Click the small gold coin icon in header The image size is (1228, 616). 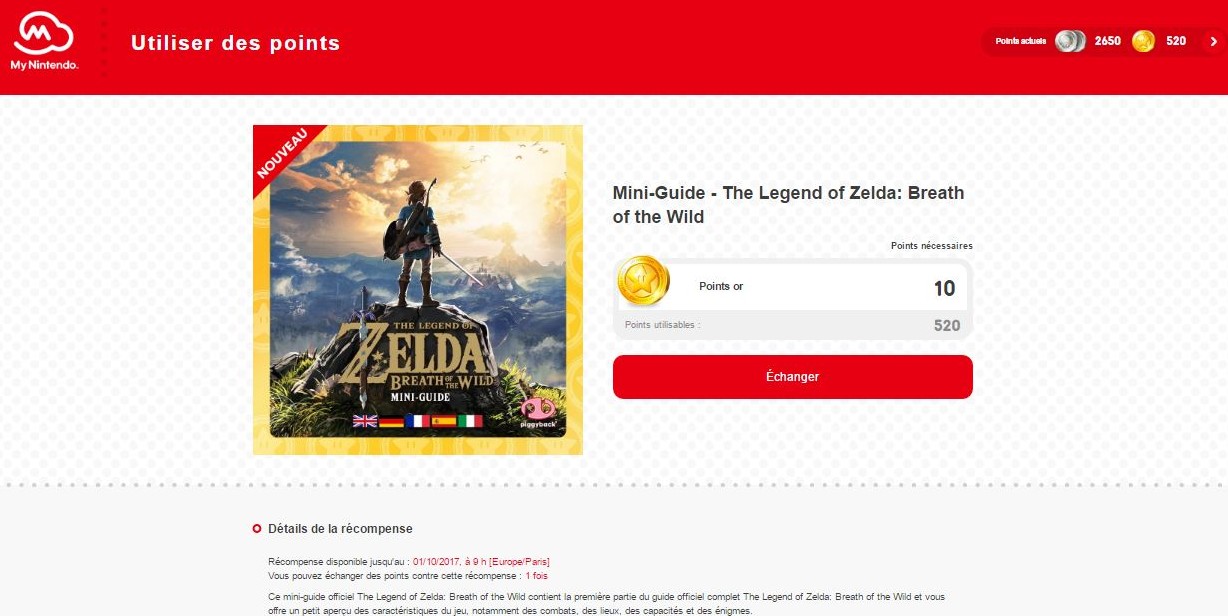coord(1143,41)
